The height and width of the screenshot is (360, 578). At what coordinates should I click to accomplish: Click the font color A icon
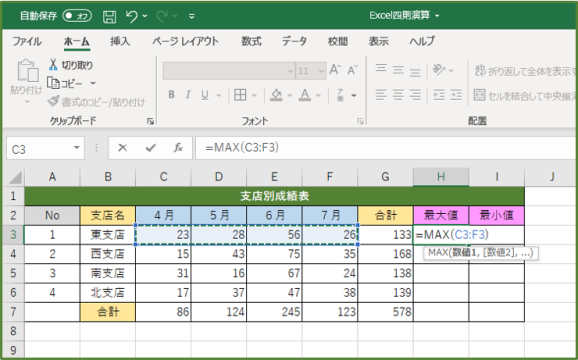(304, 95)
